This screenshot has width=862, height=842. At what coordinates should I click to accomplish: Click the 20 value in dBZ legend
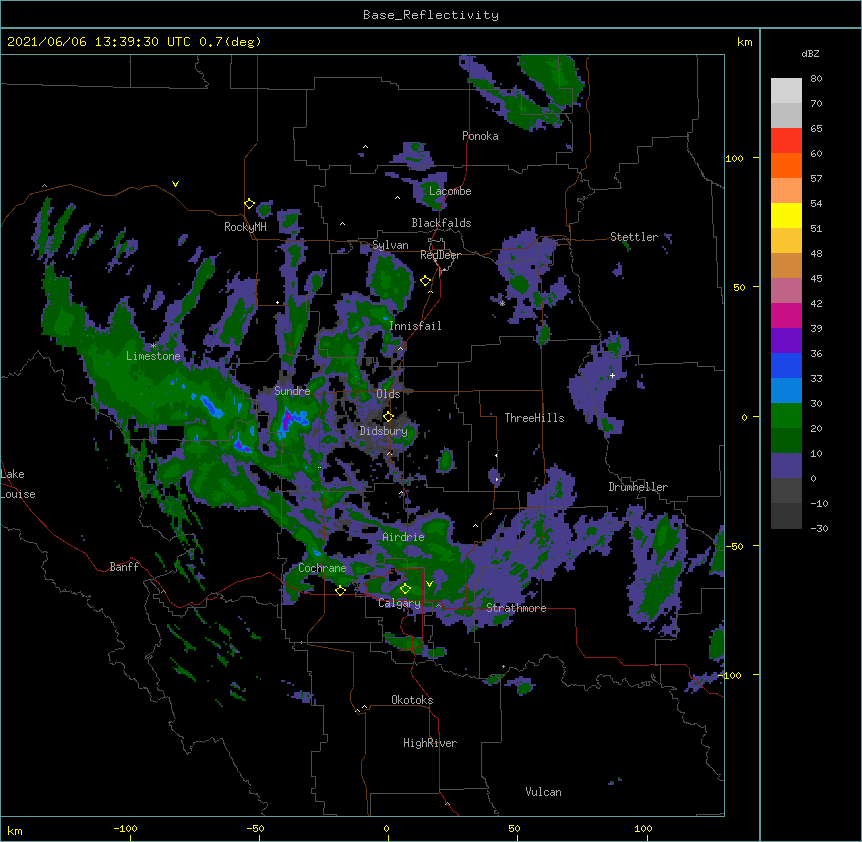[x=816, y=428]
